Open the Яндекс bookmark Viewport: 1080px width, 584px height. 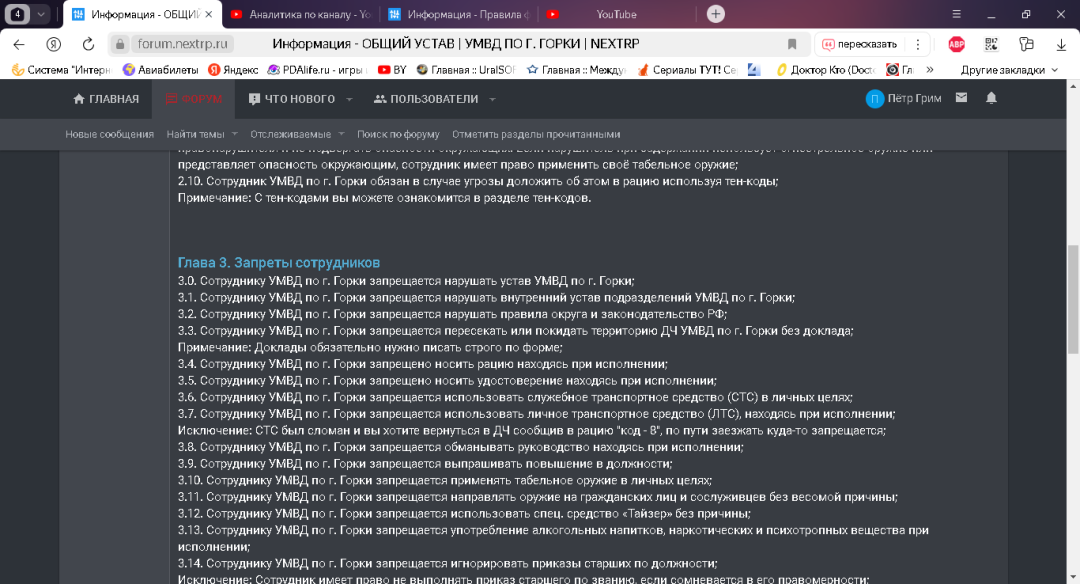coord(233,70)
